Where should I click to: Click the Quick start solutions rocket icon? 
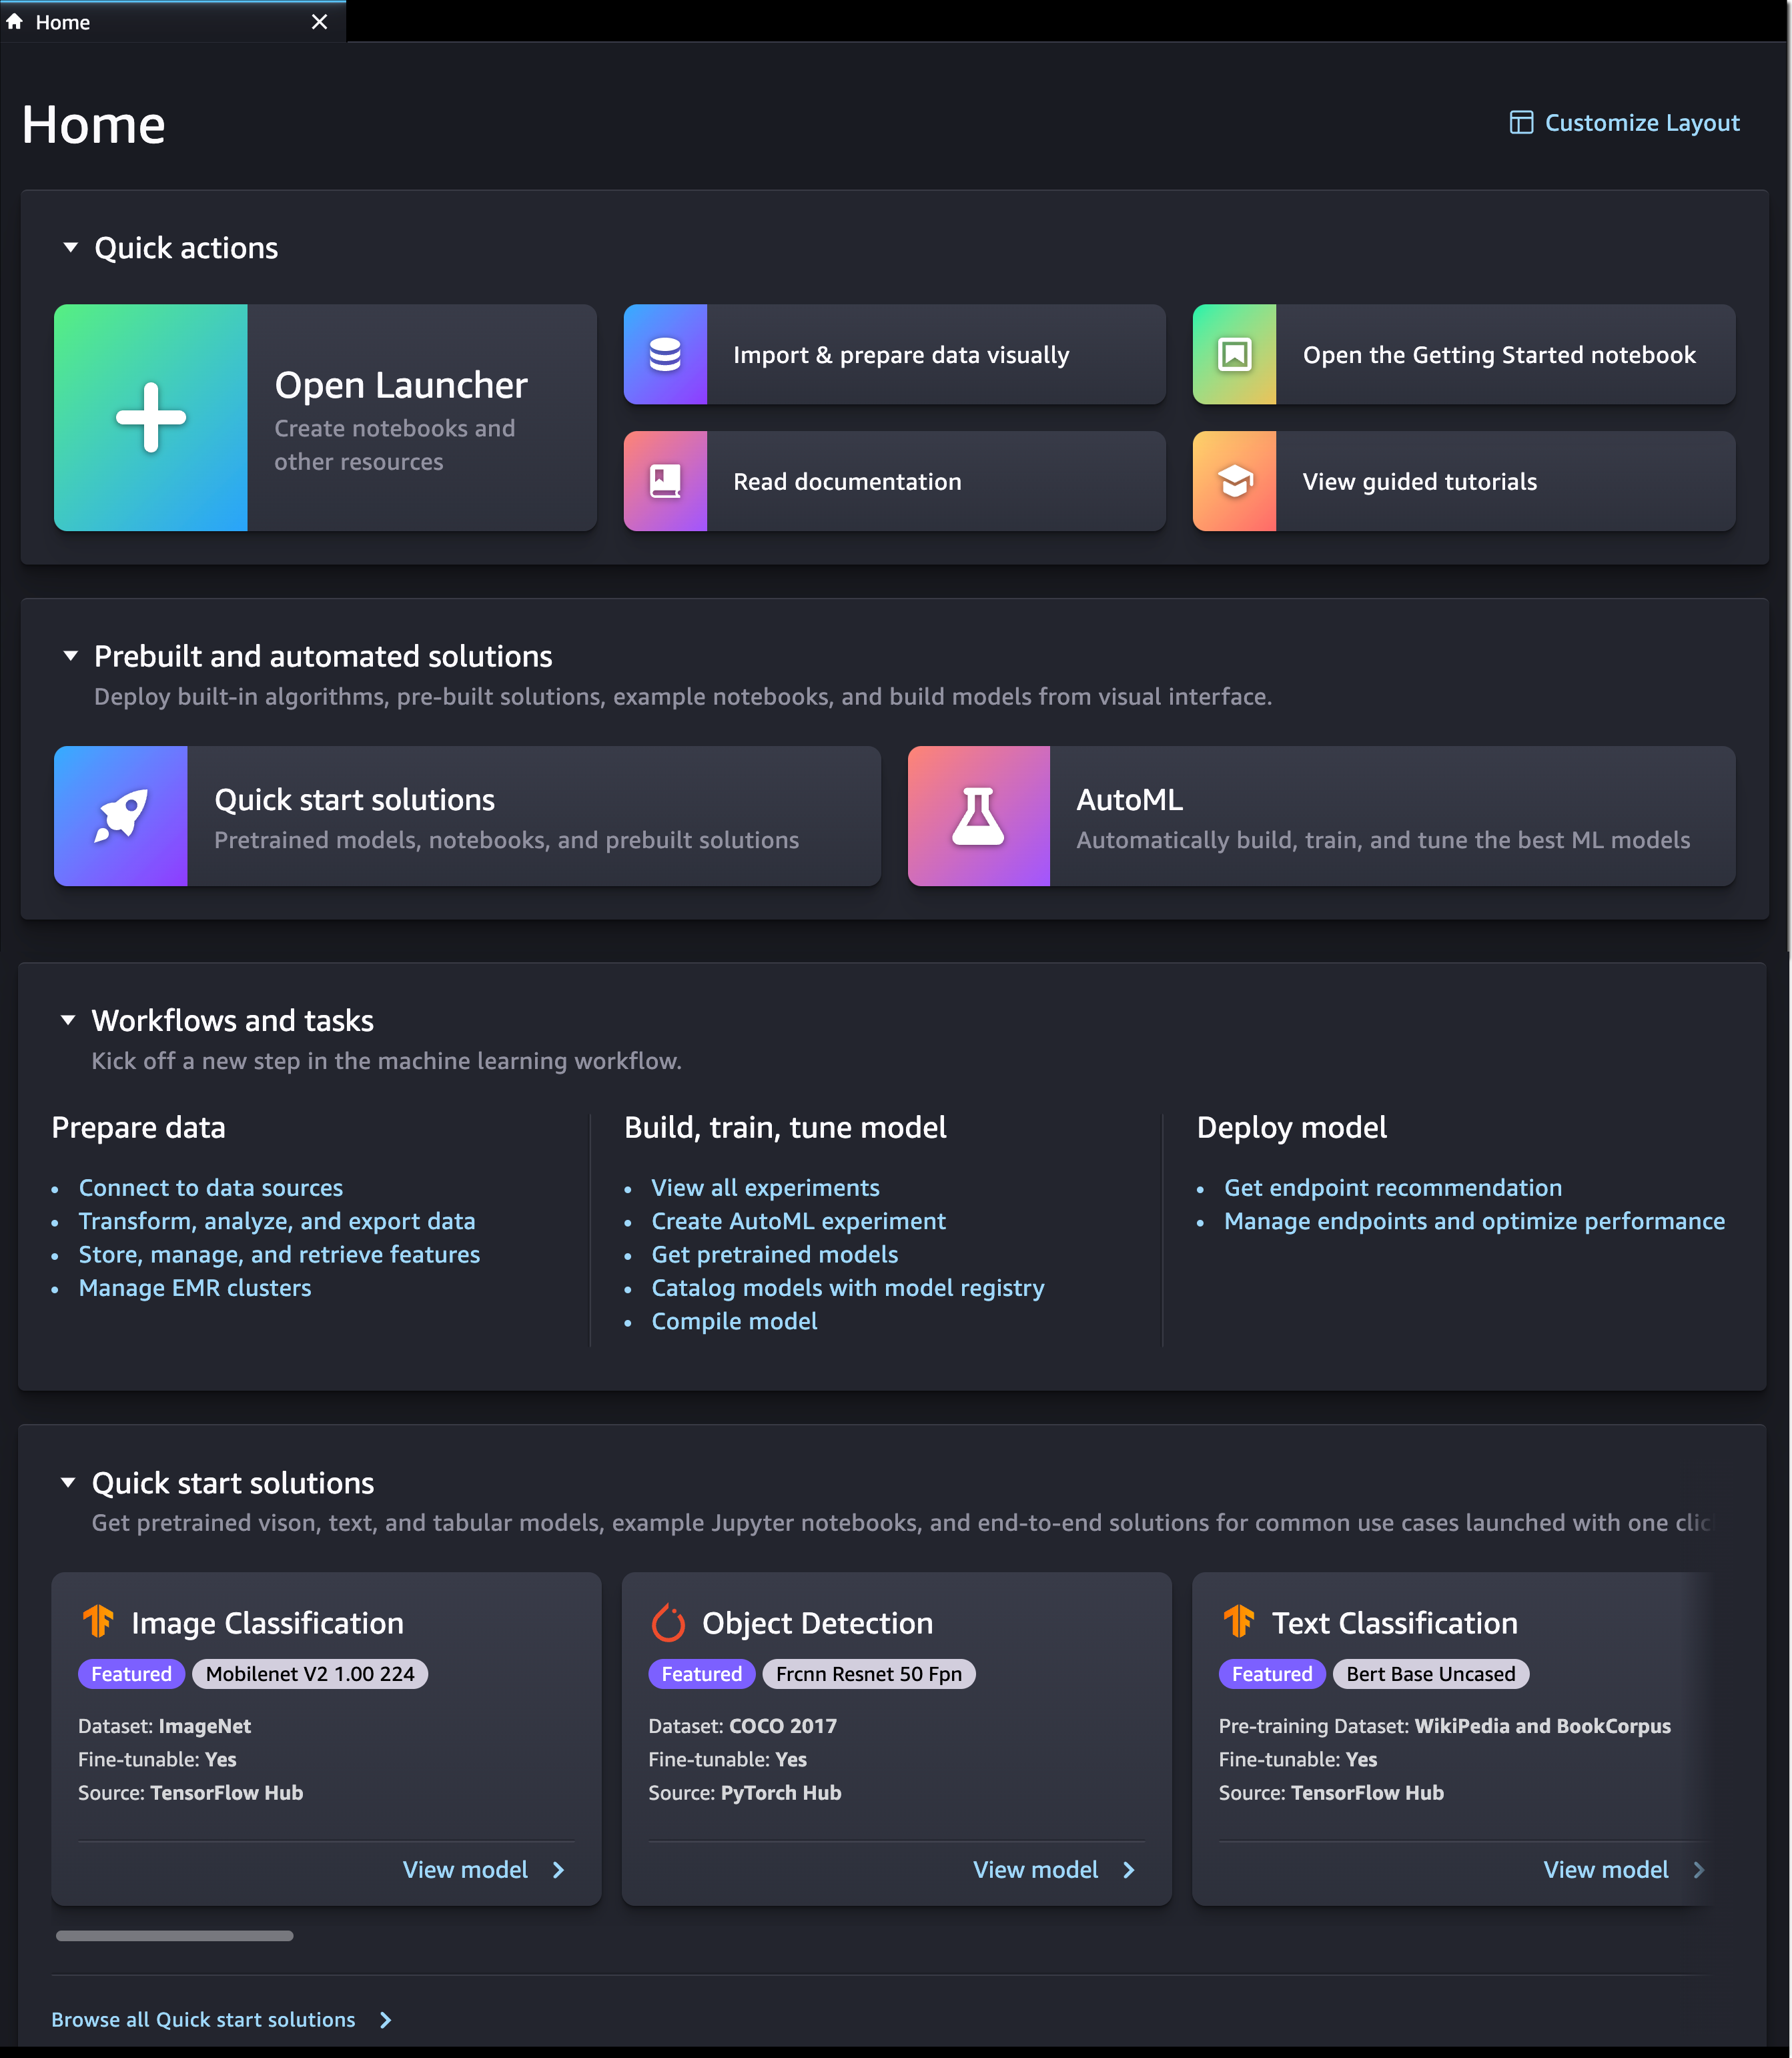click(x=120, y=815)
